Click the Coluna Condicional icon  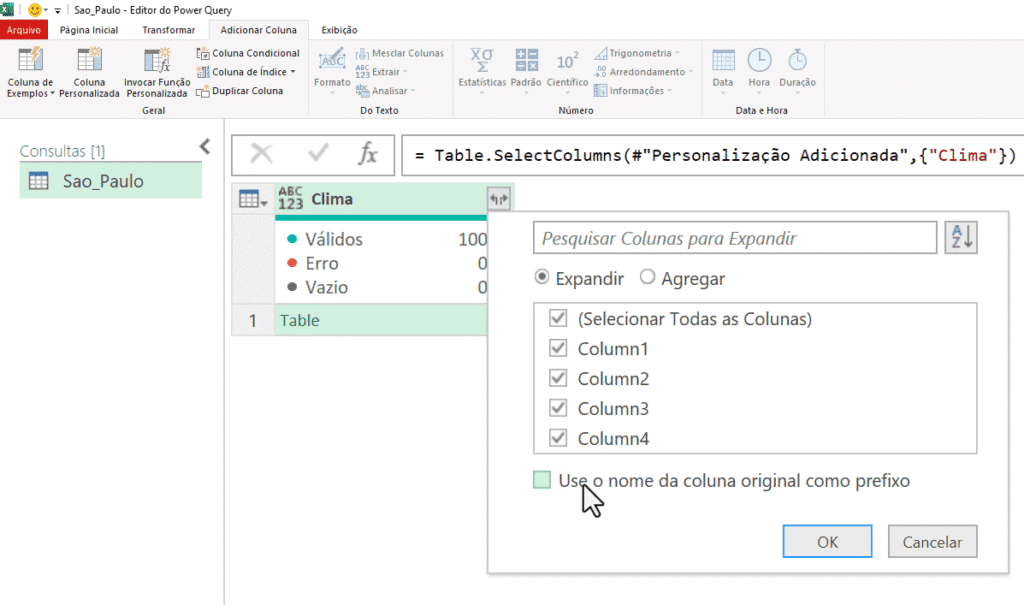pos(204,53)
